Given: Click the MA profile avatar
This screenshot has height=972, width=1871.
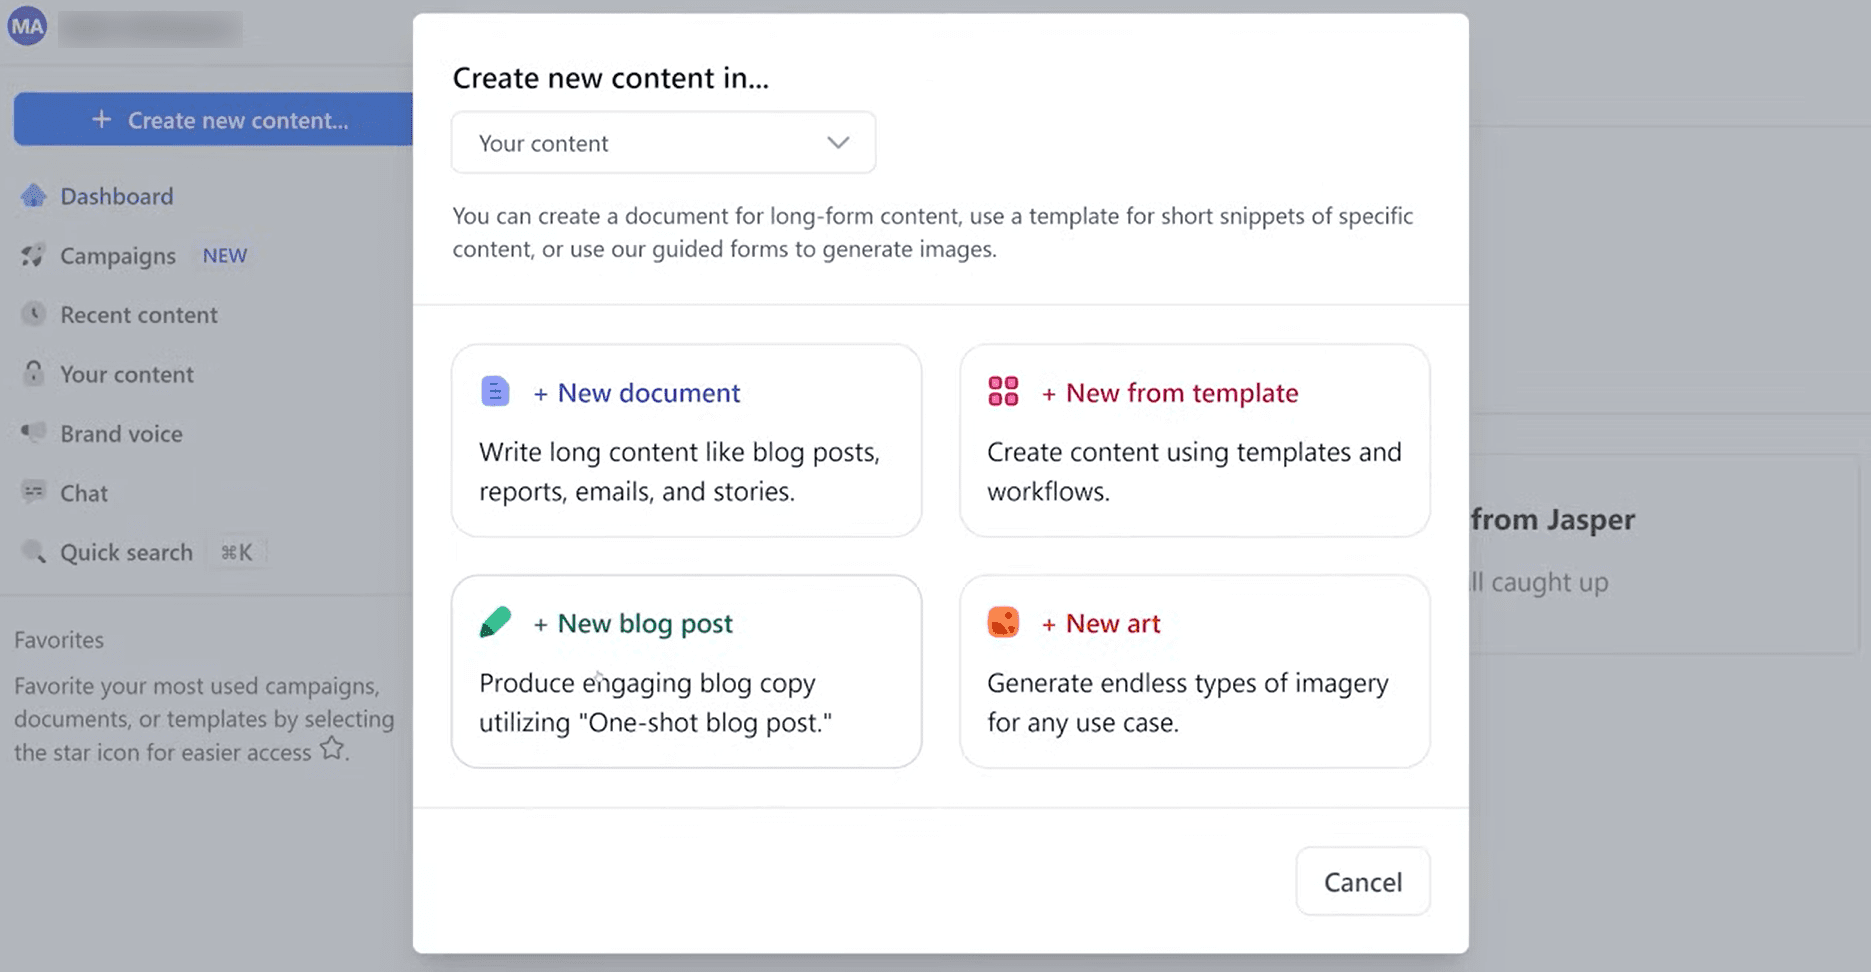Looking at the screenshot, I should (27, 26).
